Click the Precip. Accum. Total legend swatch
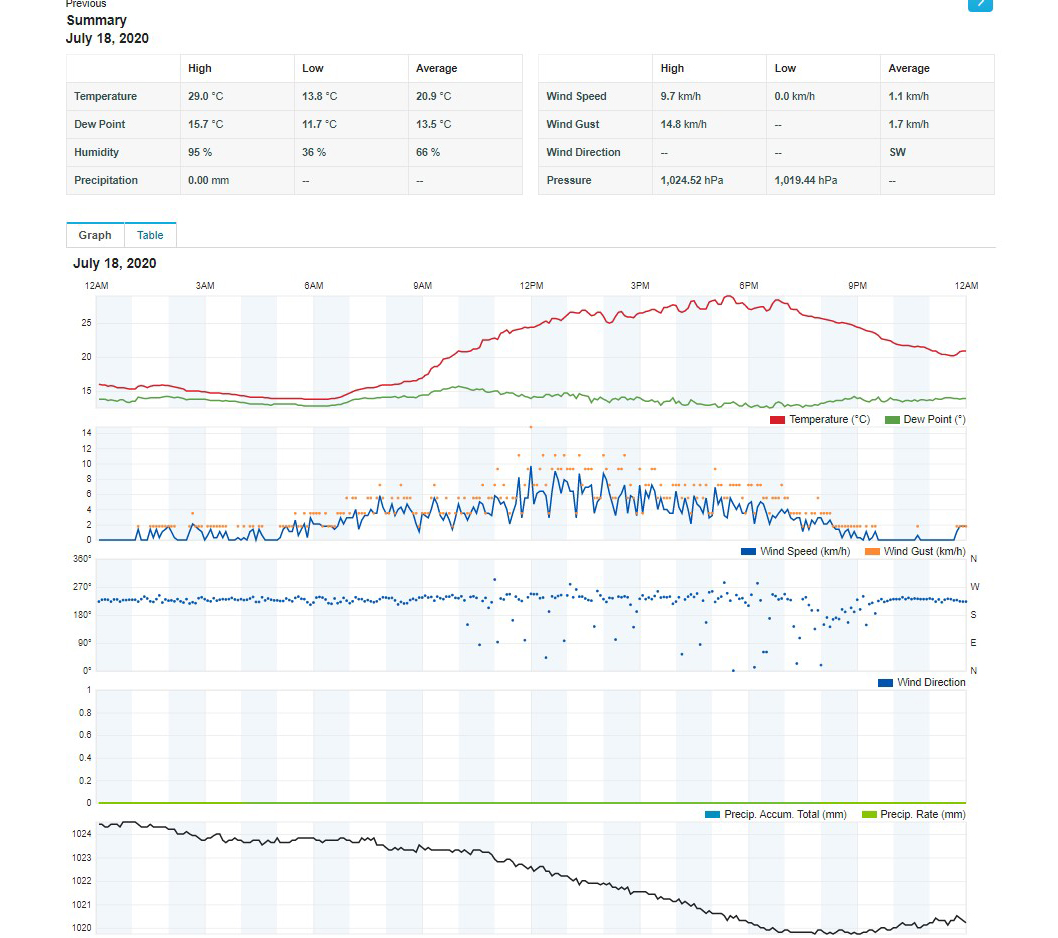The width and height of the screenshot is (1058, 938). (x=712, y=815)
